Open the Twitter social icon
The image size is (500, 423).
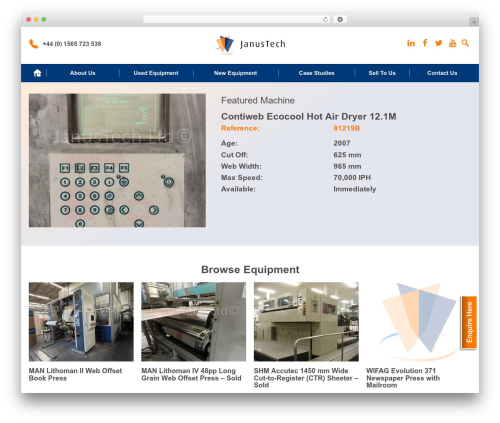click(x=439, y=43)
